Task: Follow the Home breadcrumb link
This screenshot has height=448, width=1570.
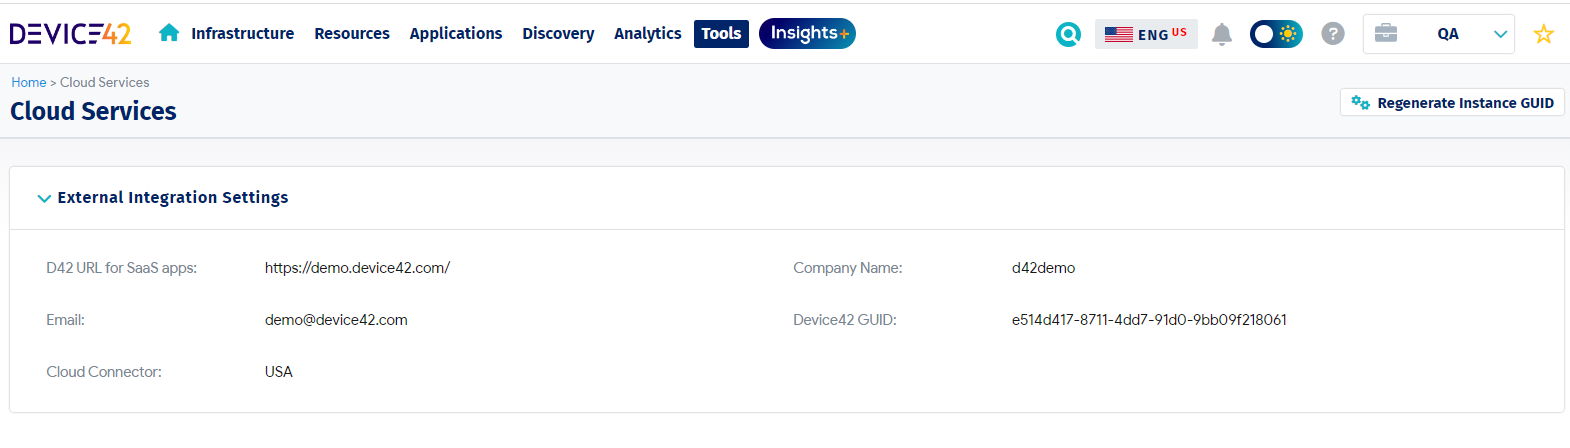Action: (29, 82)
